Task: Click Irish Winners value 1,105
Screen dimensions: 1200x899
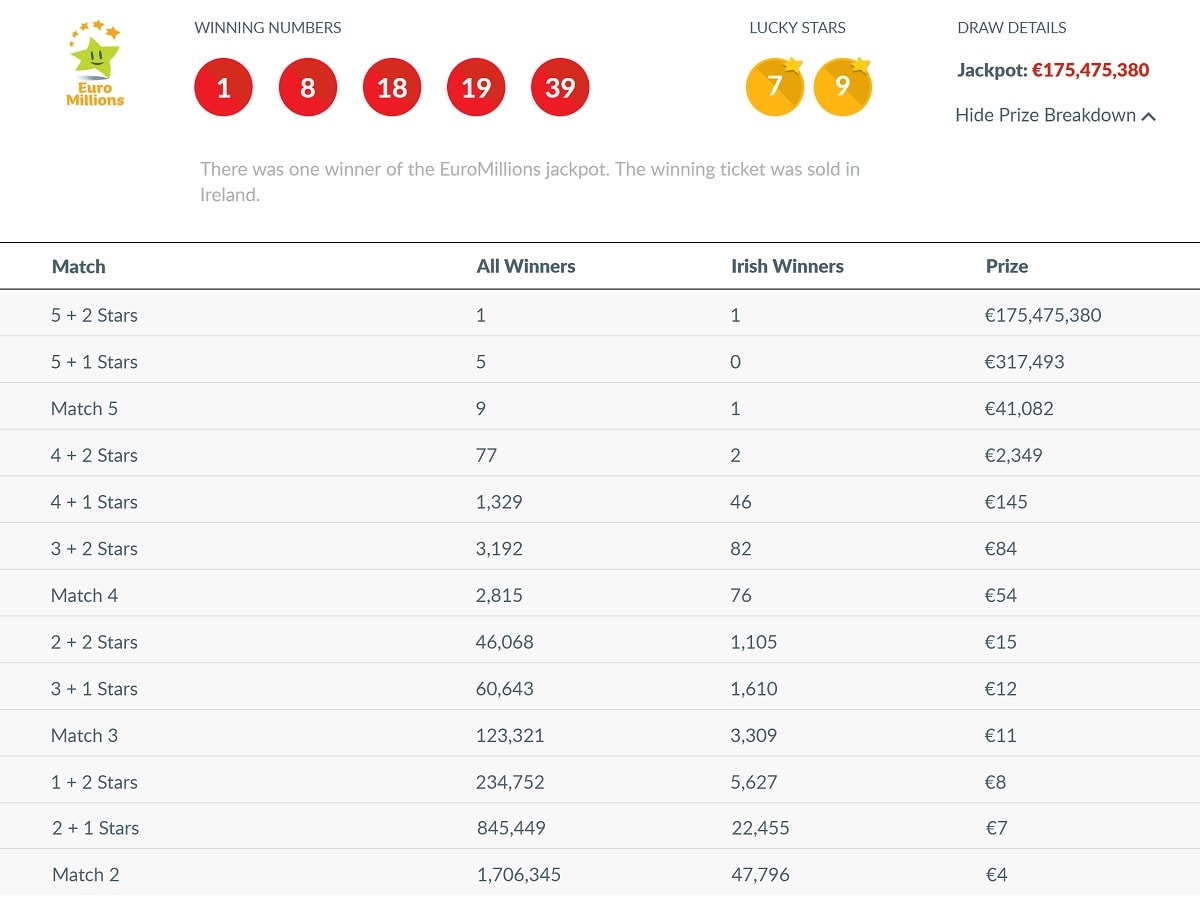Action: coord(754,642)
